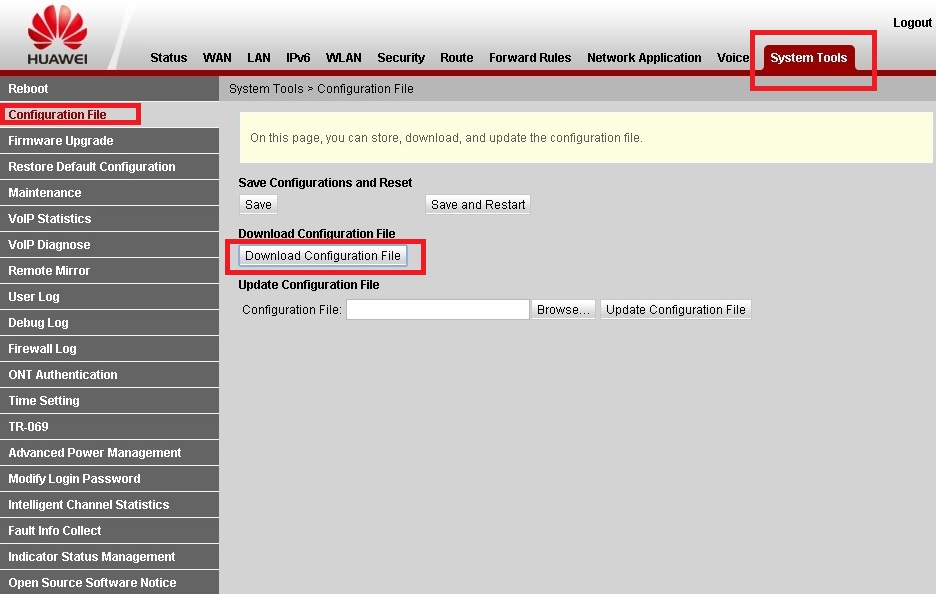Open Restore Default Configuration page

click(91, 167)
